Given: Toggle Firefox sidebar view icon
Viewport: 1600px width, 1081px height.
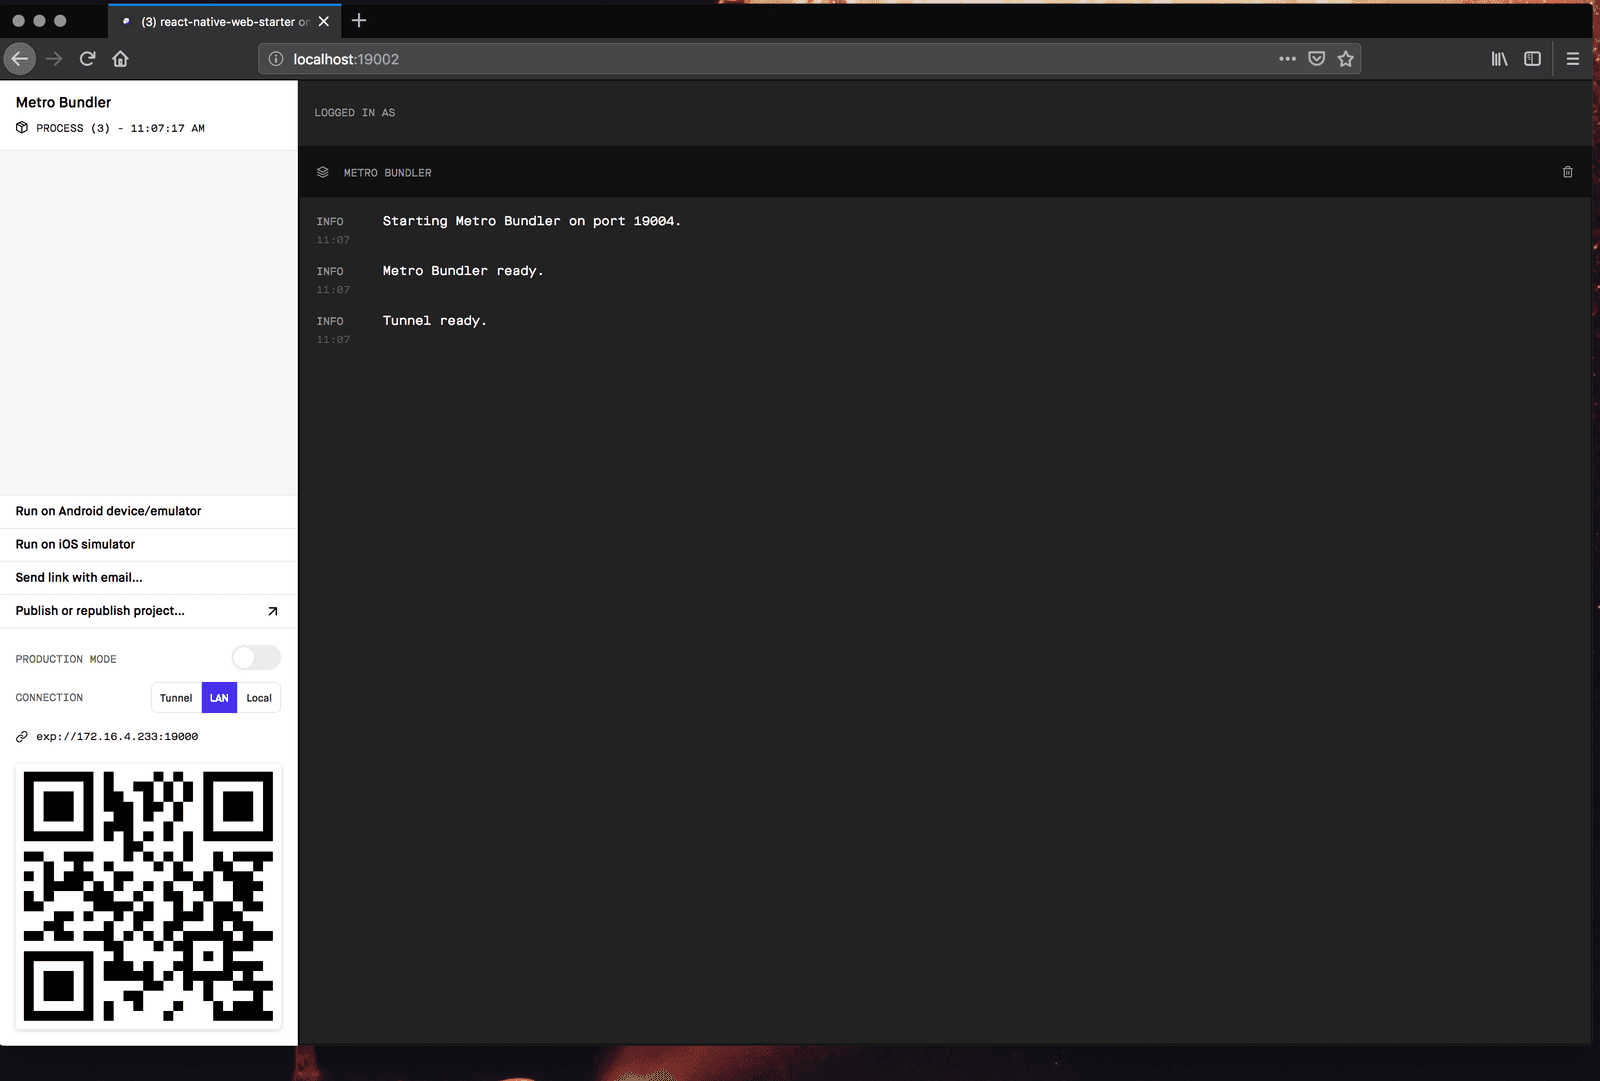Looking at the screenshot, I should pos(1532,59).
